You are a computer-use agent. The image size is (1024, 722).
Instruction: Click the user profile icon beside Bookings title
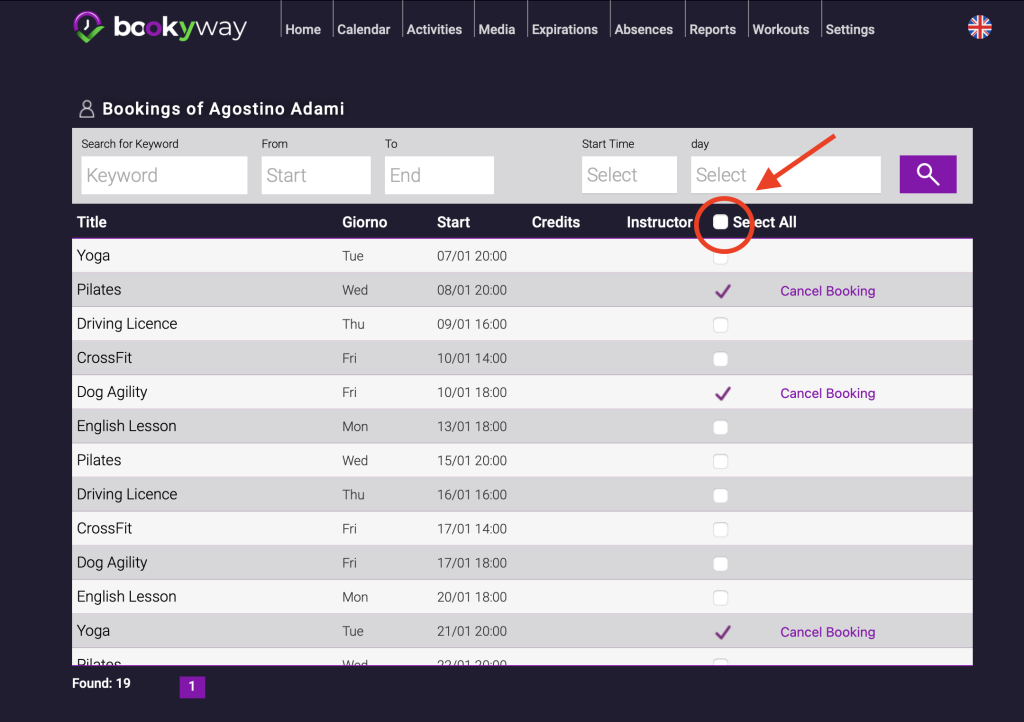point(86,109)
